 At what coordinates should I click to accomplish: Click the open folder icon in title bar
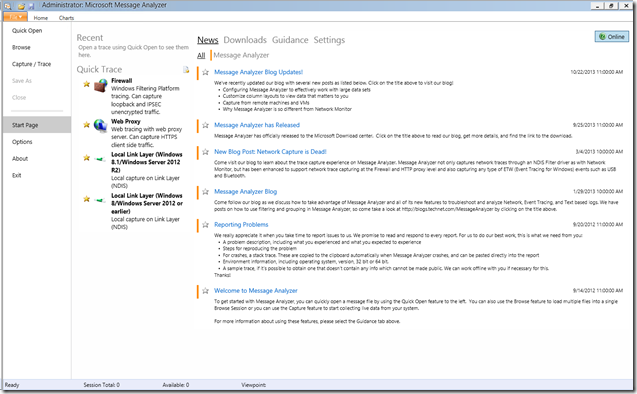pyautogui.click(x=21, y=6)
